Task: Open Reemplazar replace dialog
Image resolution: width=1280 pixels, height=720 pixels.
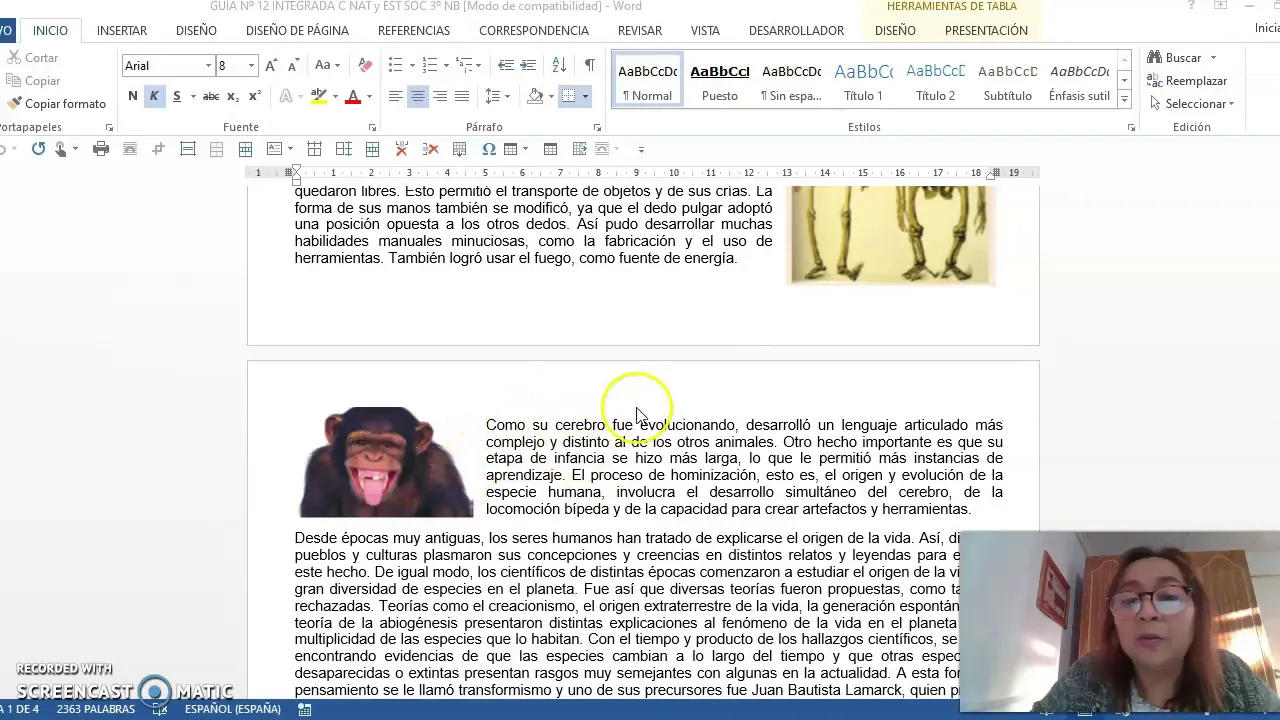Action: (1187, 81)
